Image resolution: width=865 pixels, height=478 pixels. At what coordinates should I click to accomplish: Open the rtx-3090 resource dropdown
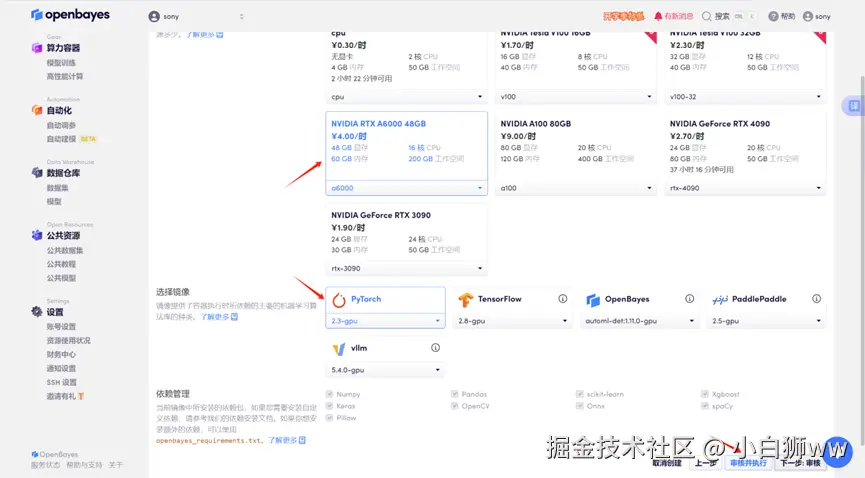[407, 268]
